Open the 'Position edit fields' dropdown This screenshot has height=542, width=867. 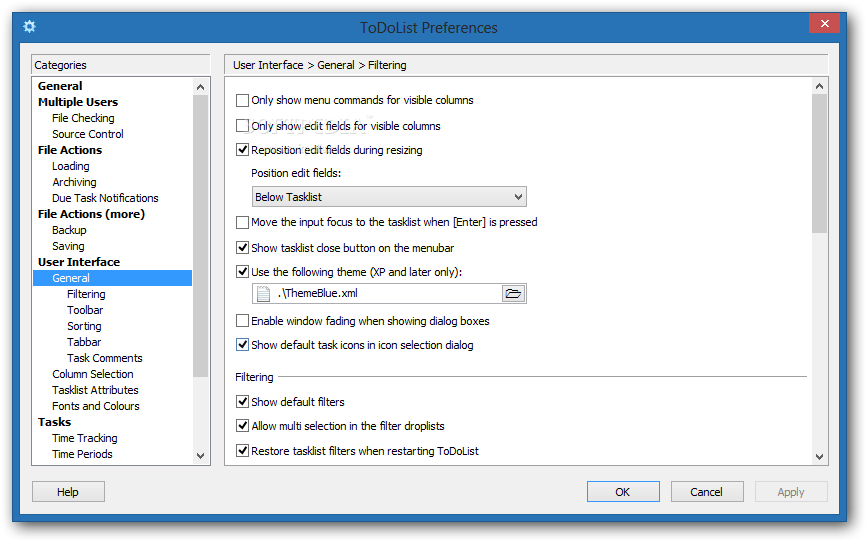click(x=389, y=197)
